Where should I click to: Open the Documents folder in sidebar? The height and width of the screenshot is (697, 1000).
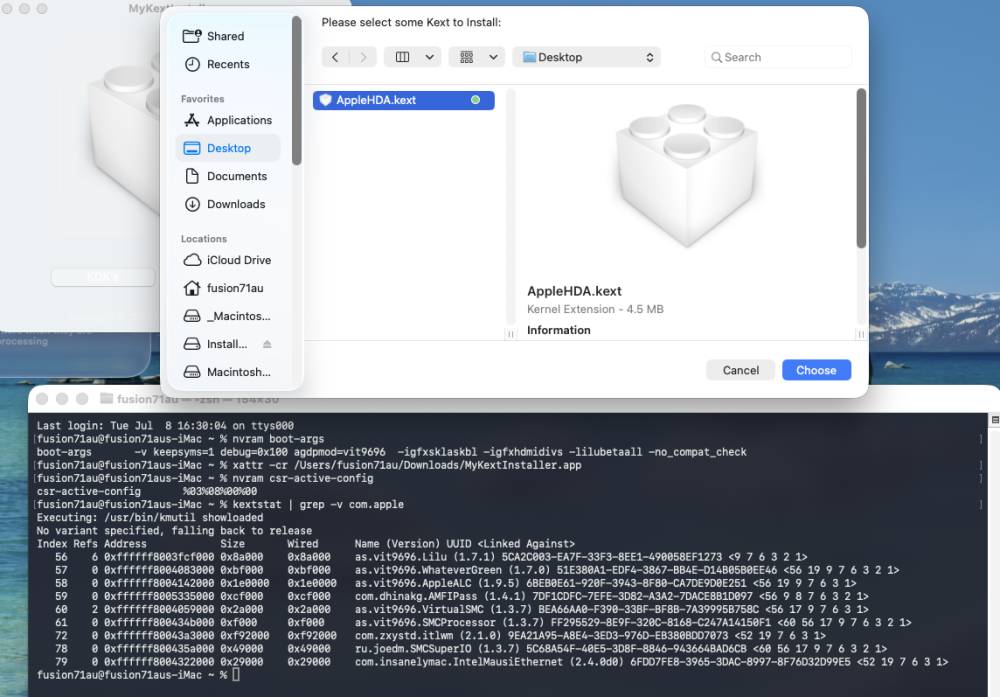(227, 176)
